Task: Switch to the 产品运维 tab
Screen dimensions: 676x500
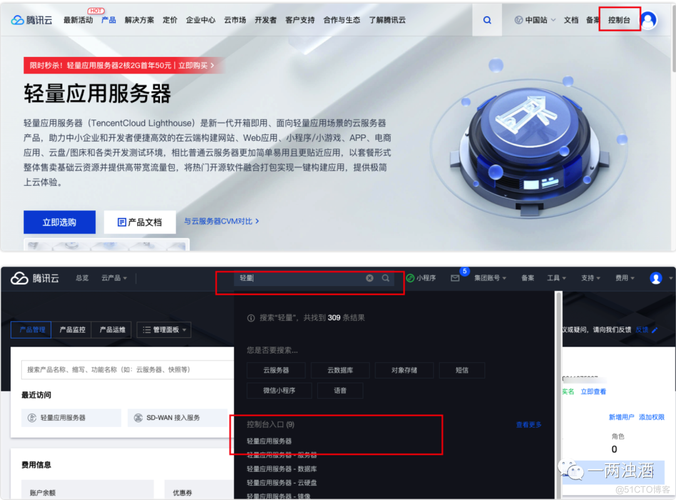Action: click(x=112, y=330)
